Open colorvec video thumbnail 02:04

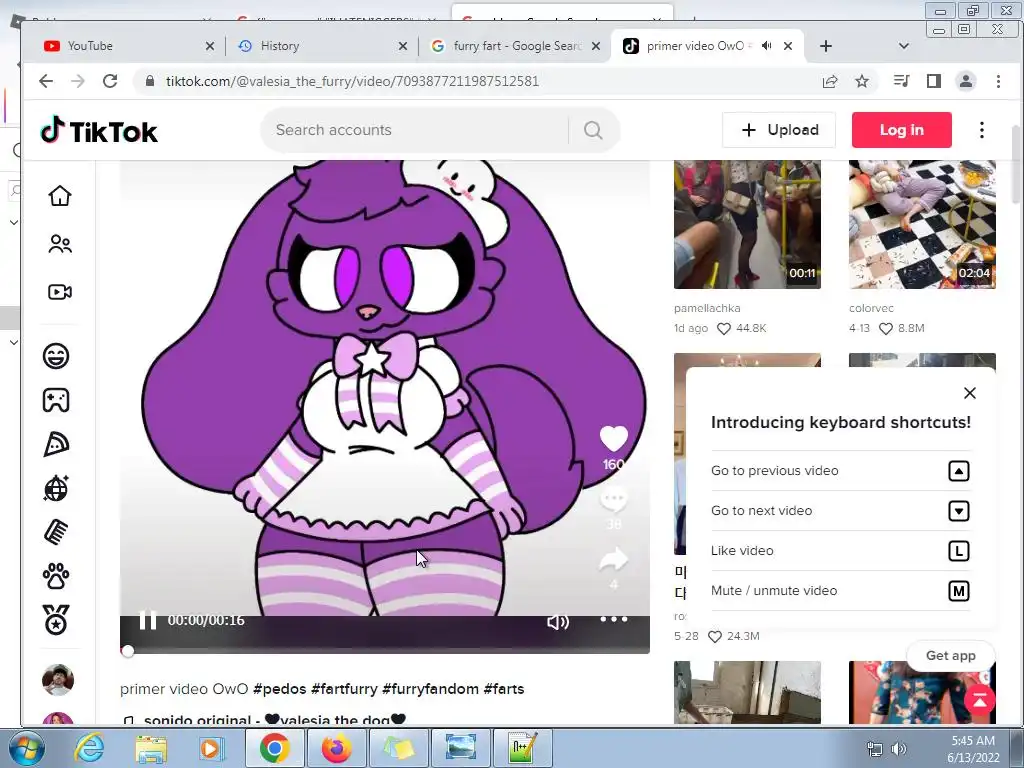pos(922,224)
